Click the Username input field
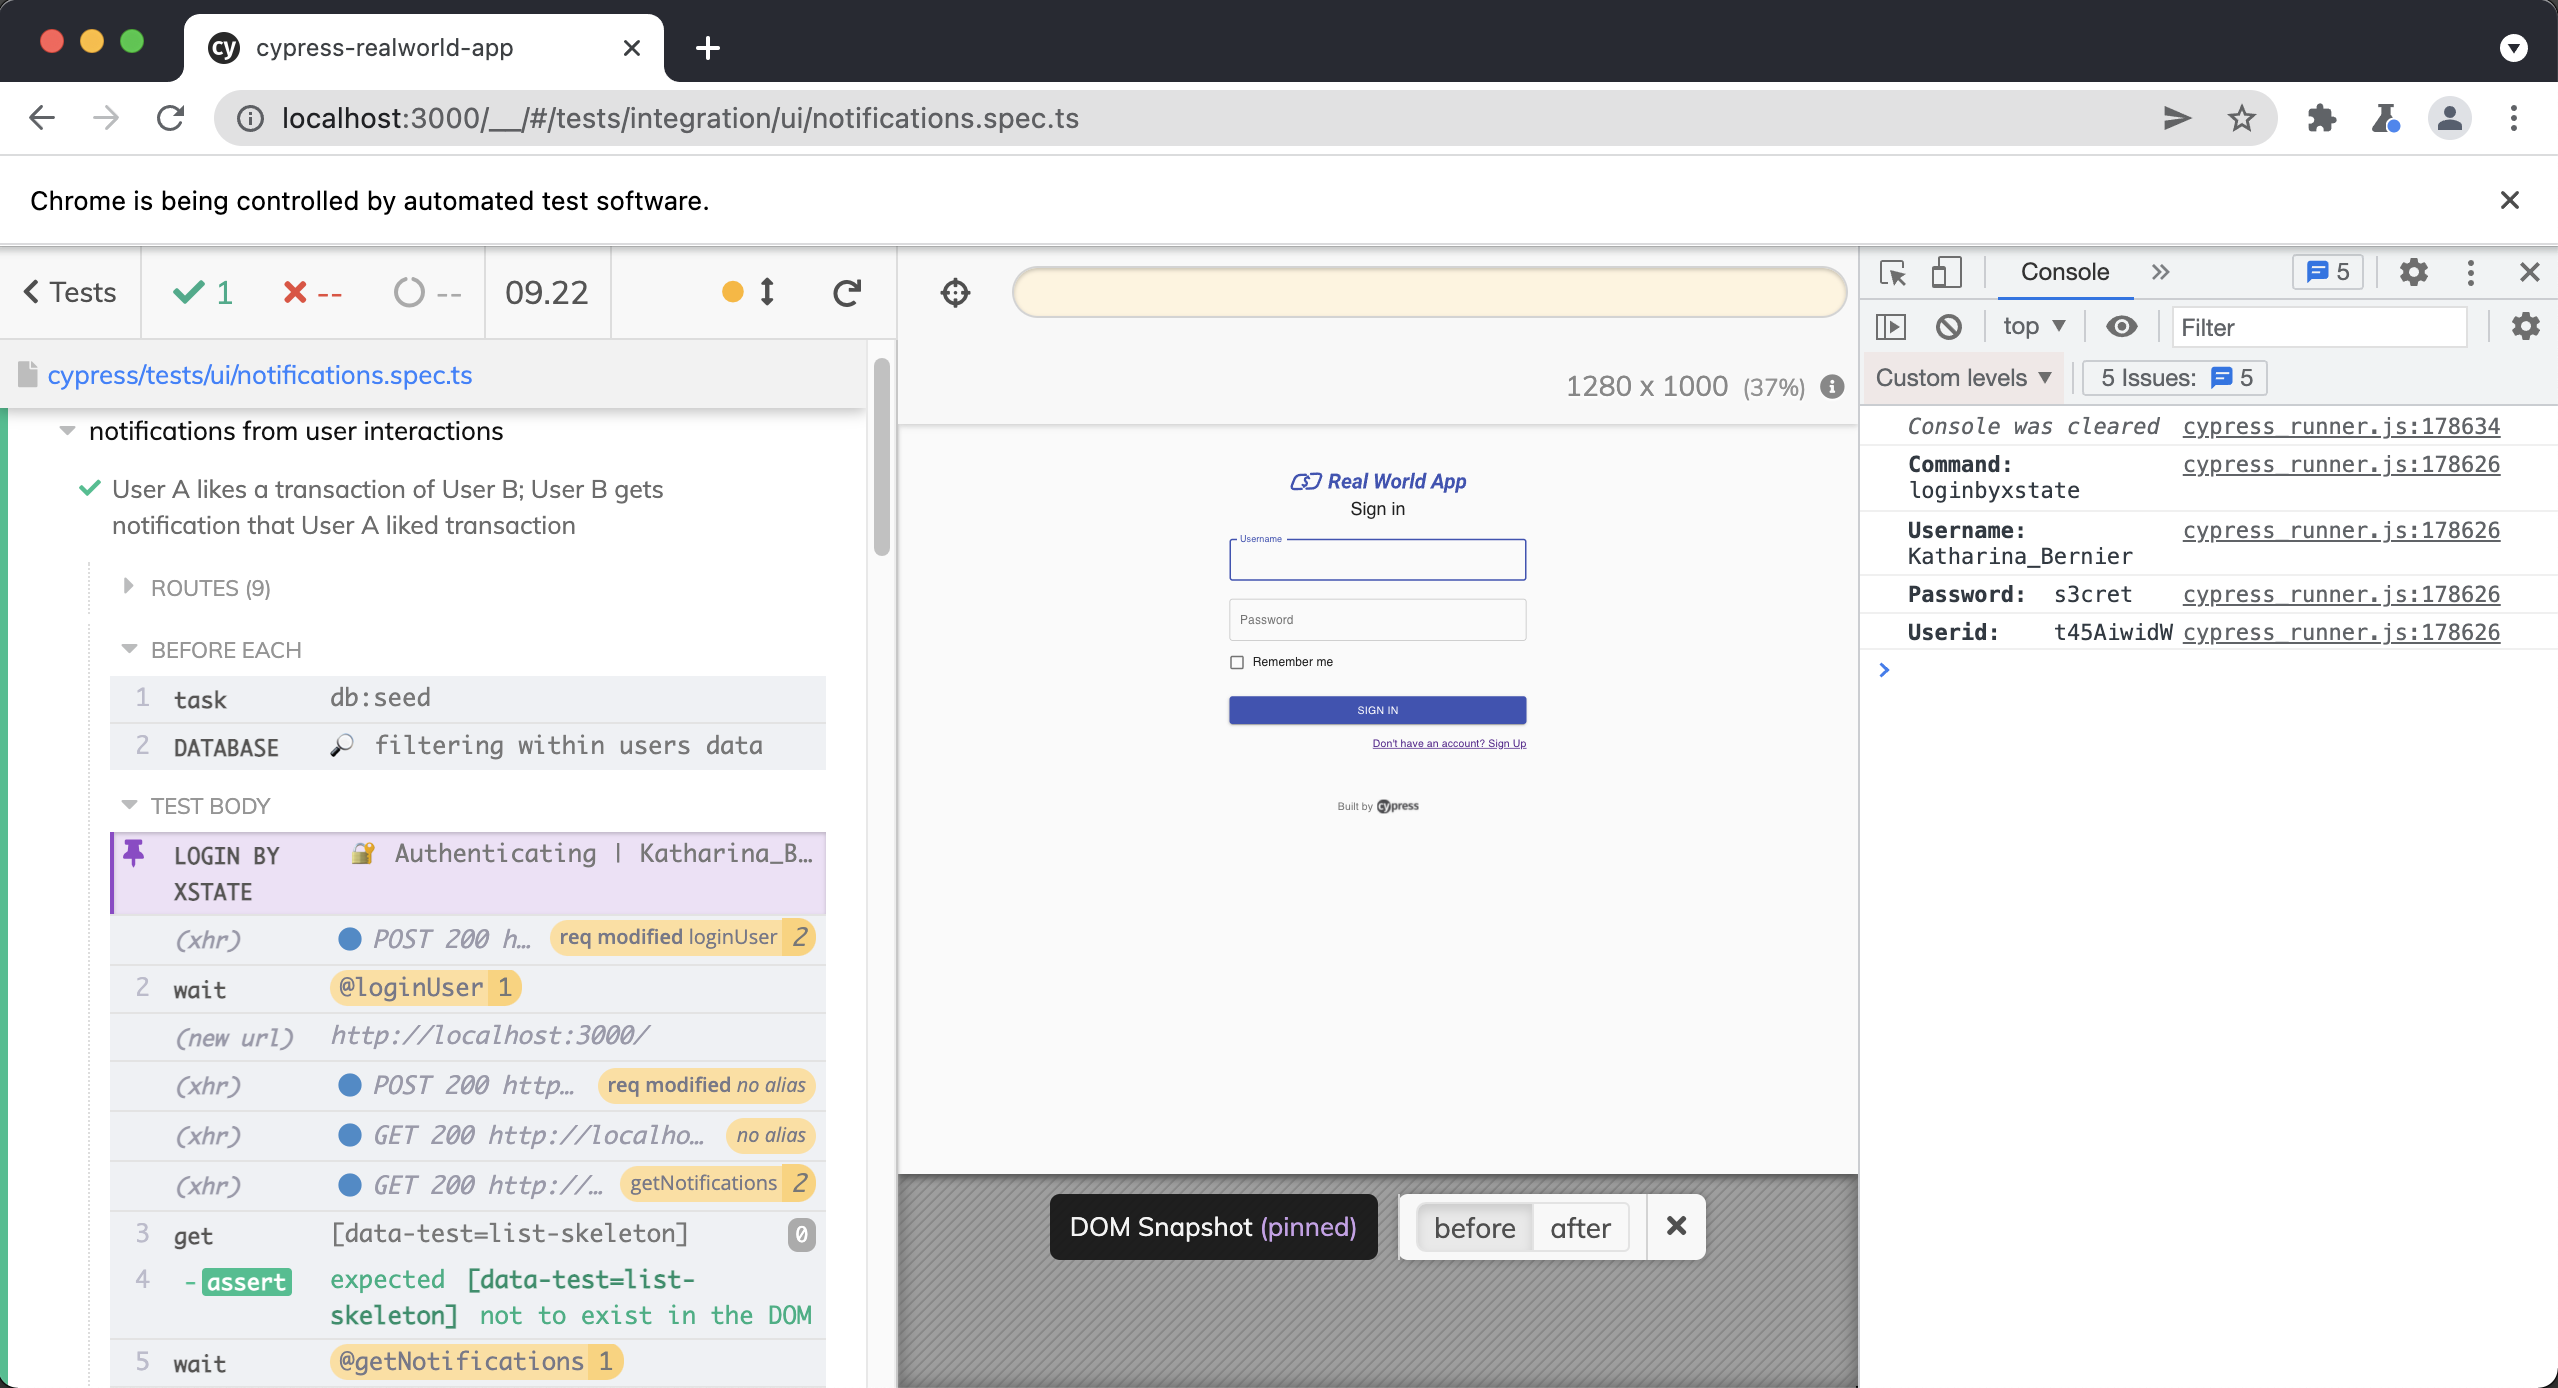The height and width of the screenshot is (1388, 2558). tap(1376, 560)
